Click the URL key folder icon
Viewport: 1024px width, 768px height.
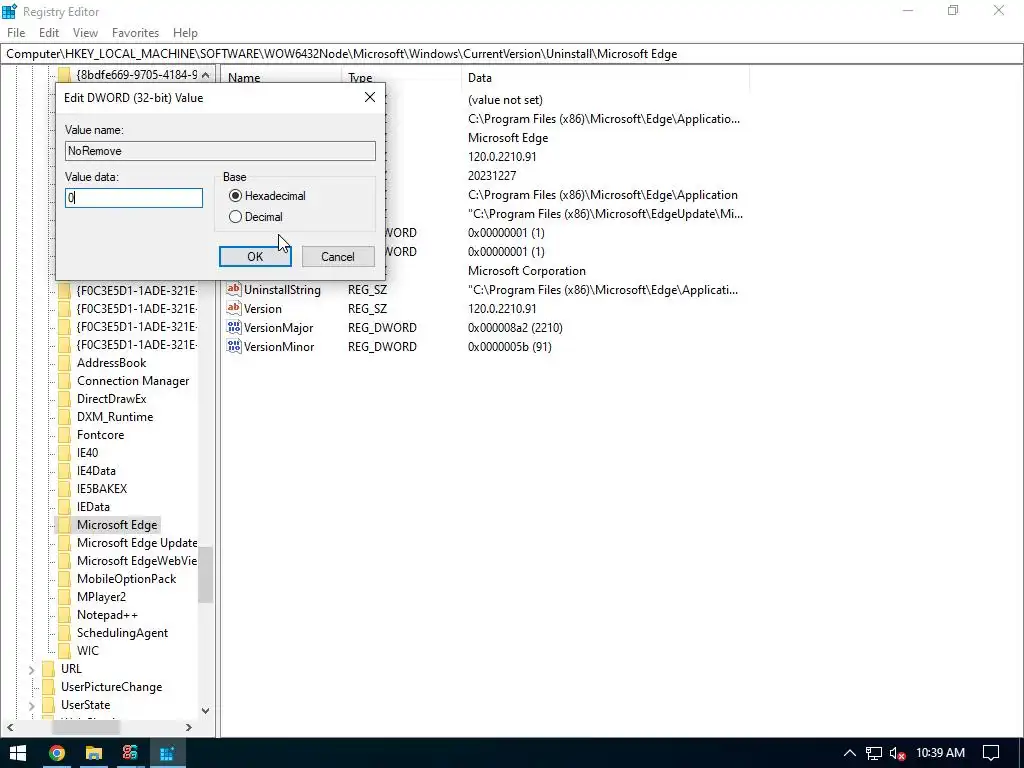tap(48, 669)
